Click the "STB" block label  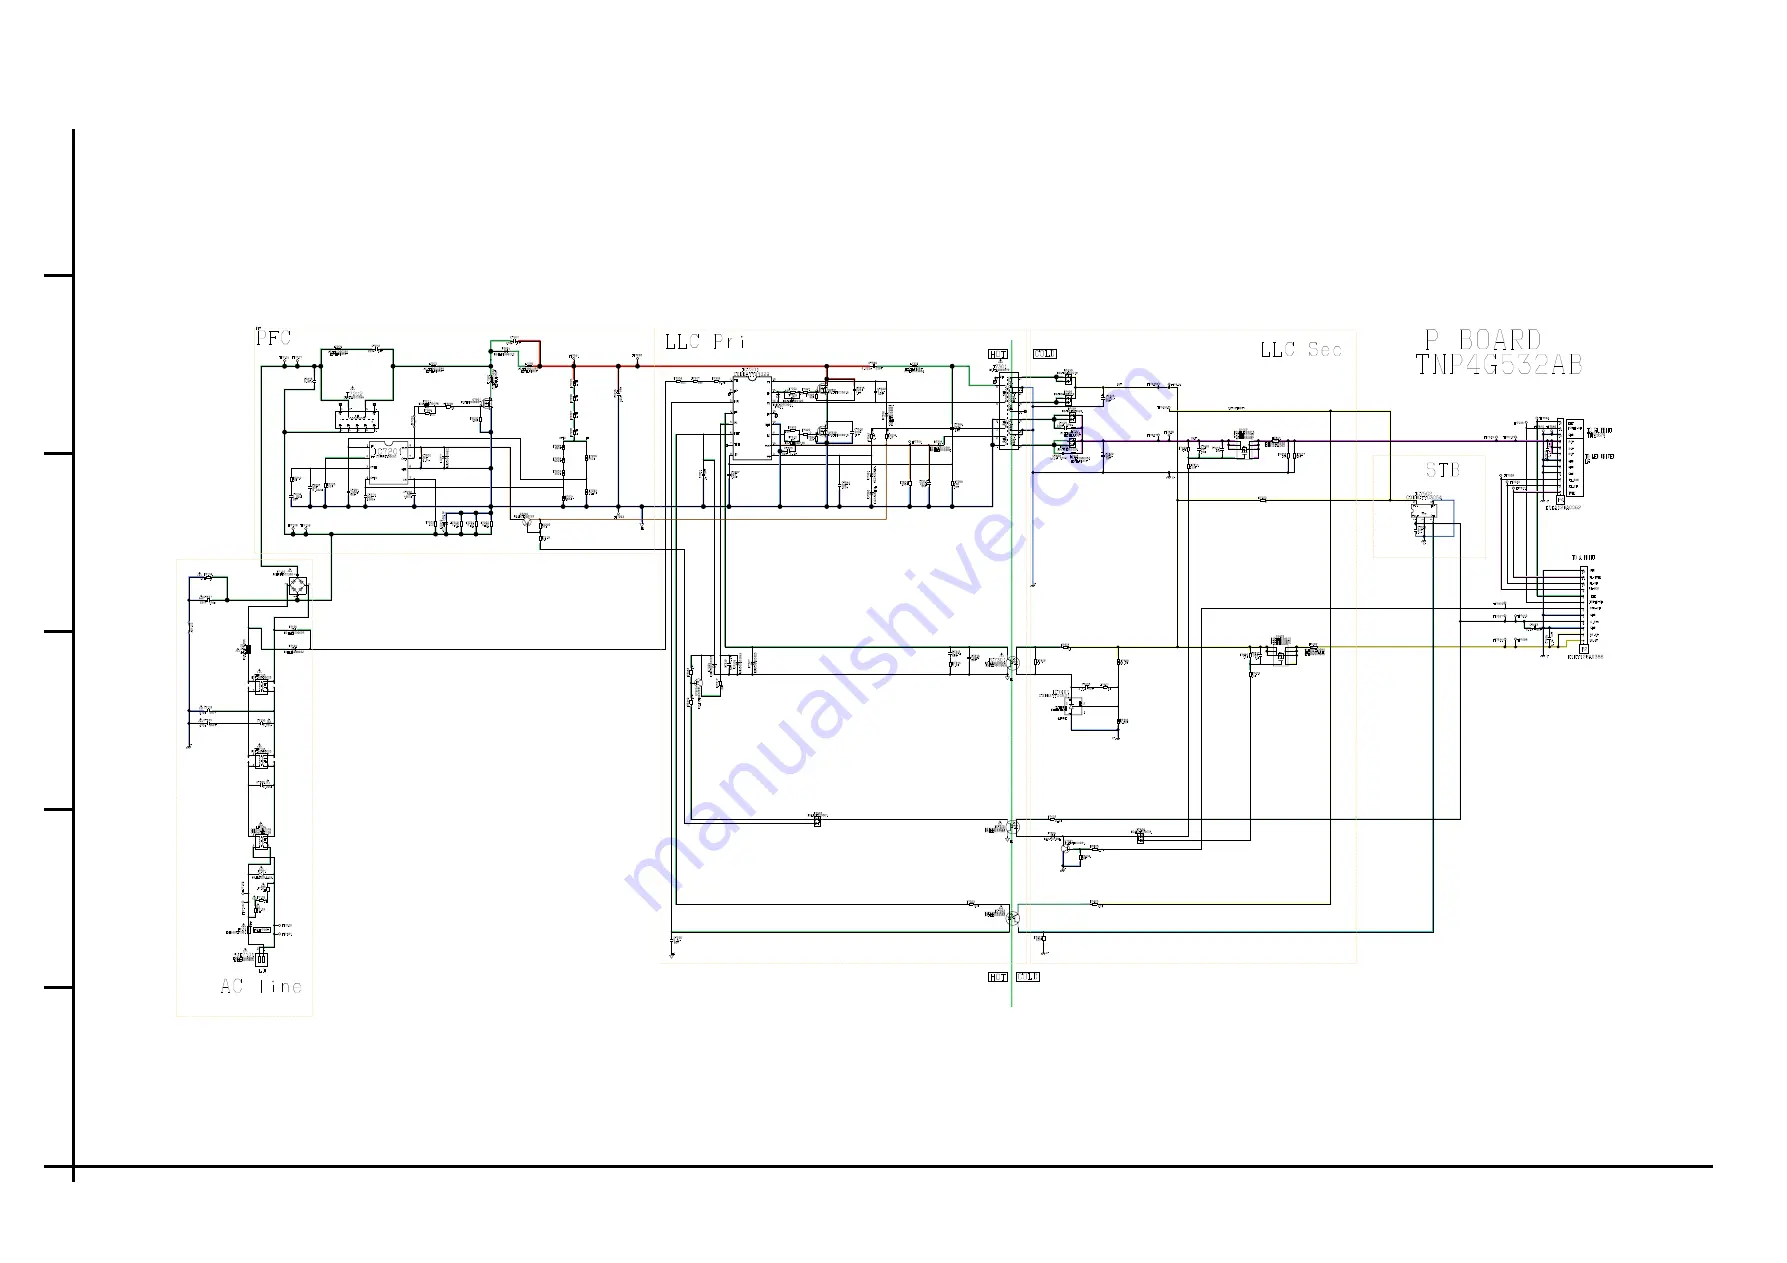[1442, 470]
